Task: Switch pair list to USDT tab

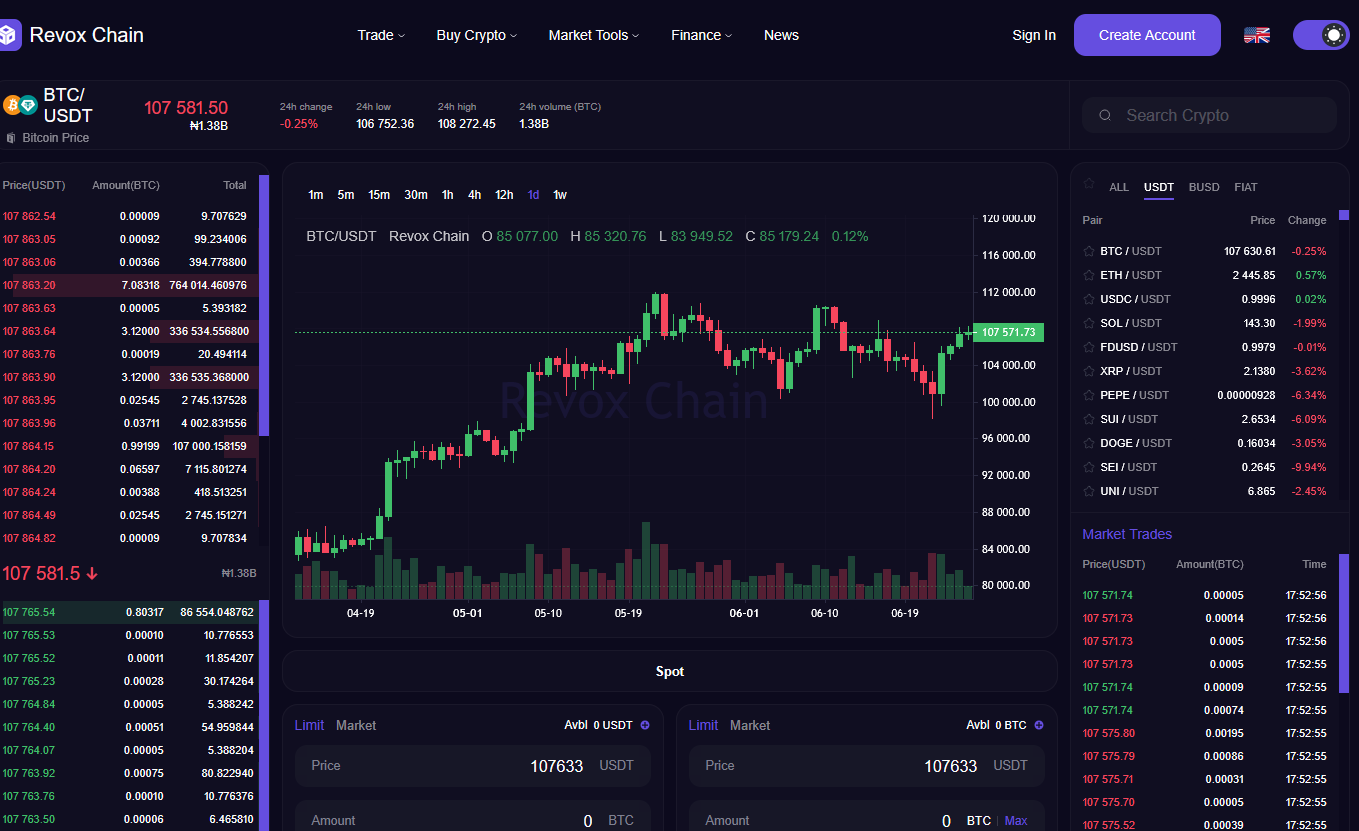Action: (x=1159, y=187)
